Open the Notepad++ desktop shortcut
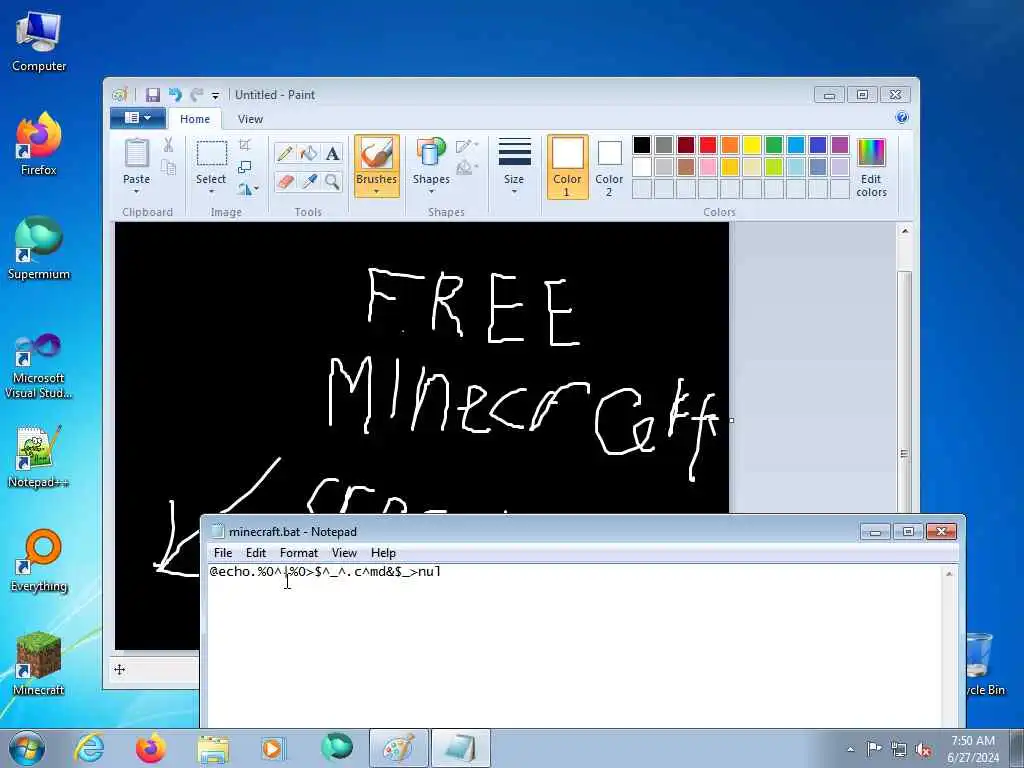Image resolution: width=1024 pixels, height=768 pixels. pos(39,456)
